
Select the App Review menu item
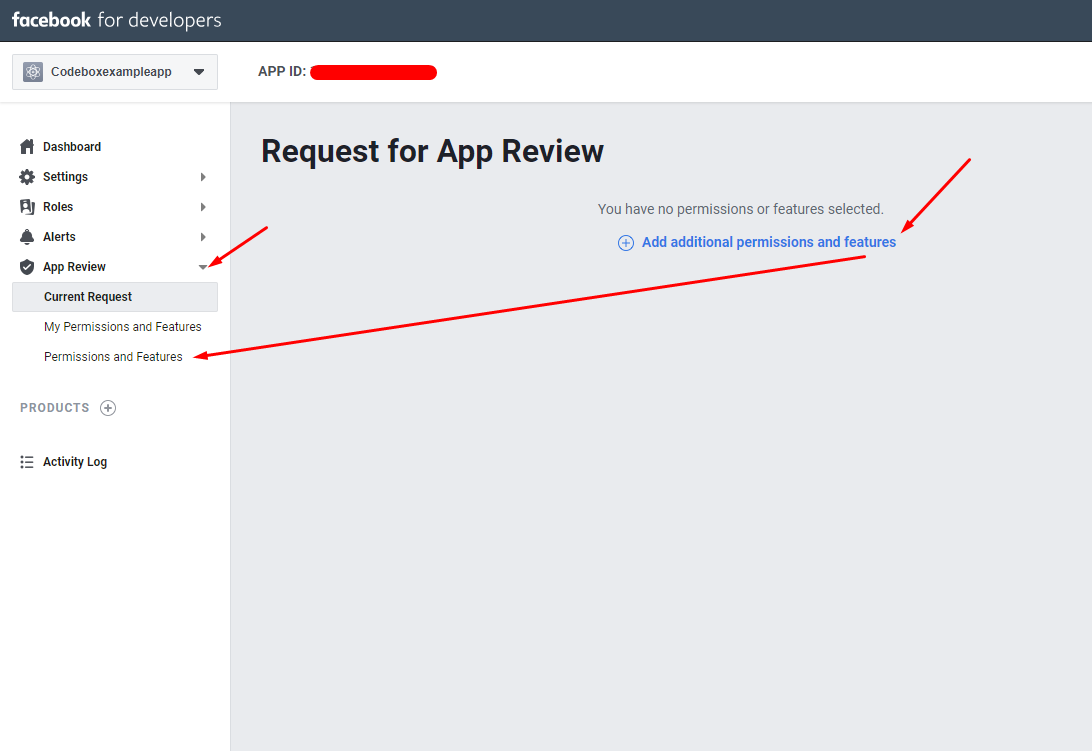75,267
